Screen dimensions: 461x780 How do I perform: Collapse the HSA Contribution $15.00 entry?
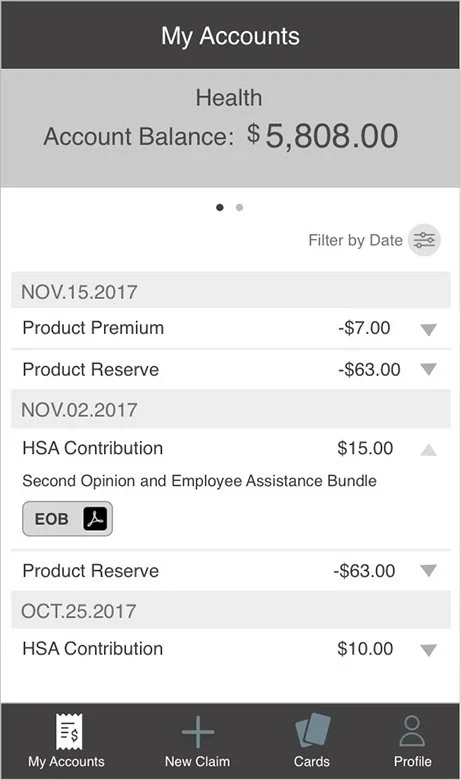tap(428, 450)
